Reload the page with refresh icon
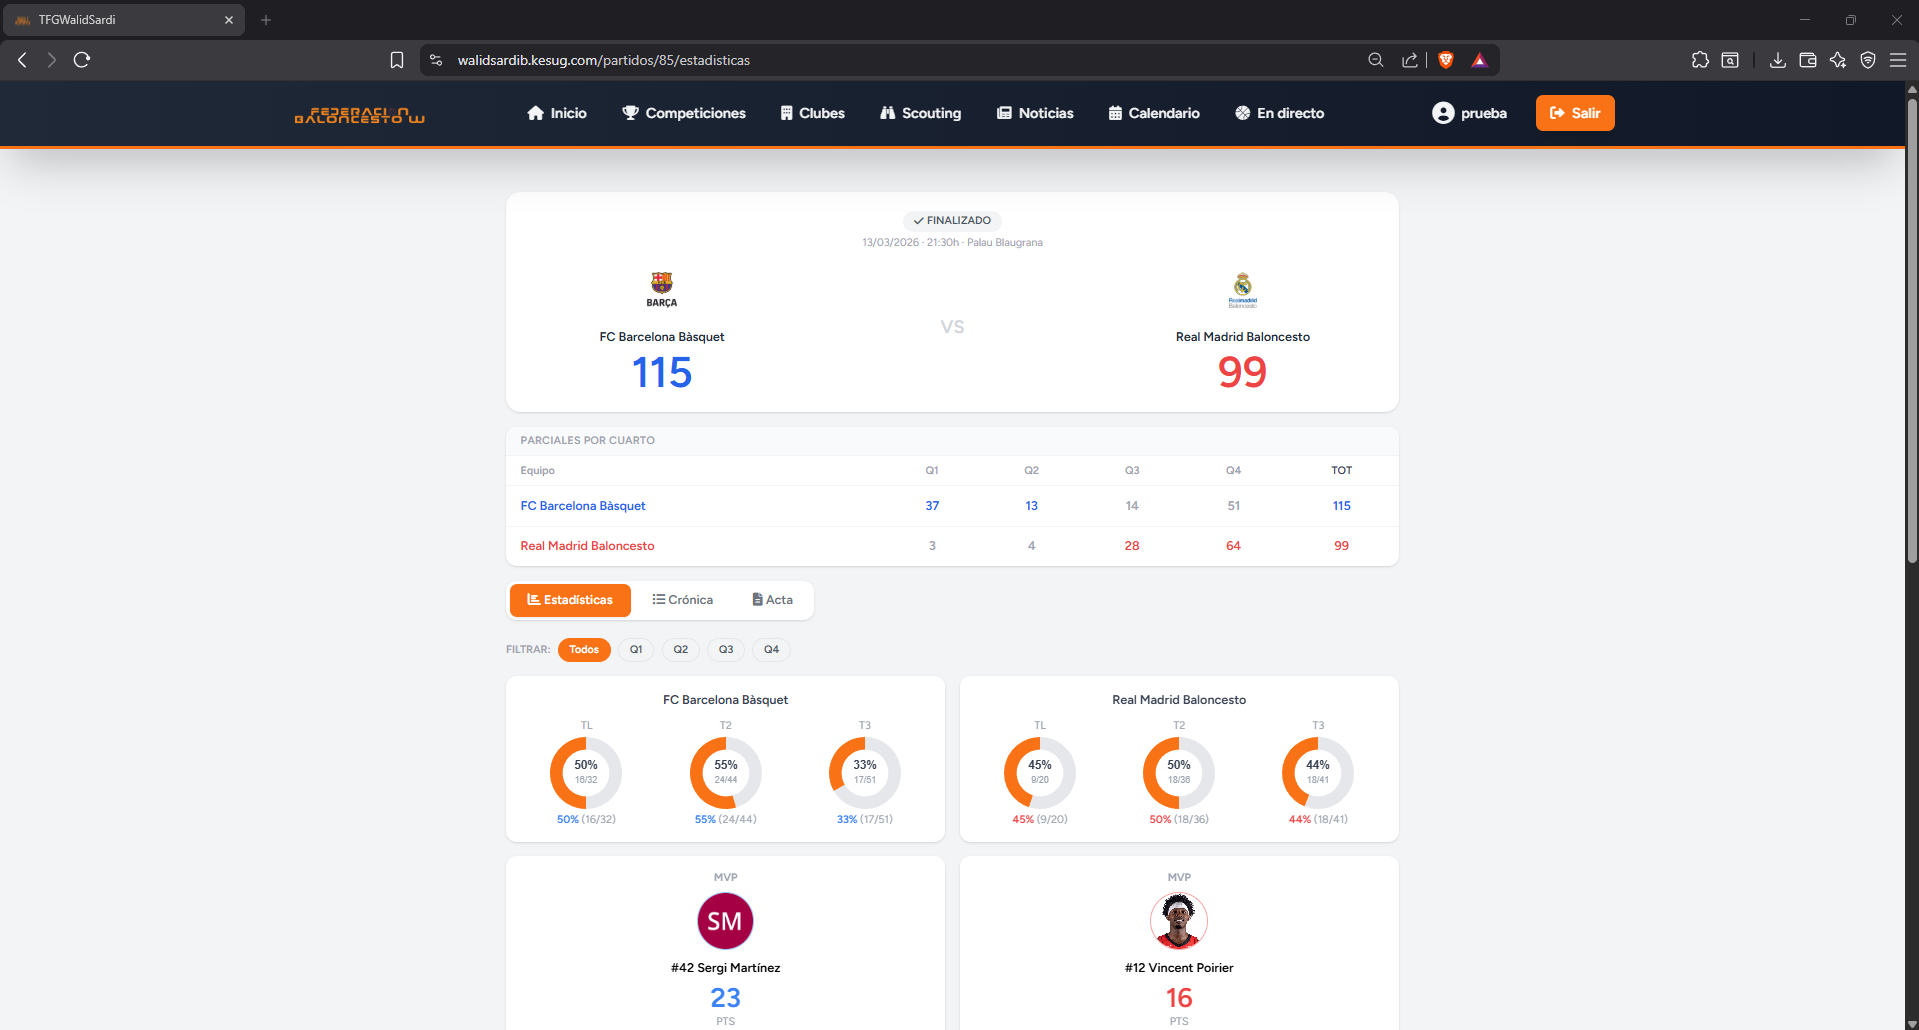 [82, 60]
